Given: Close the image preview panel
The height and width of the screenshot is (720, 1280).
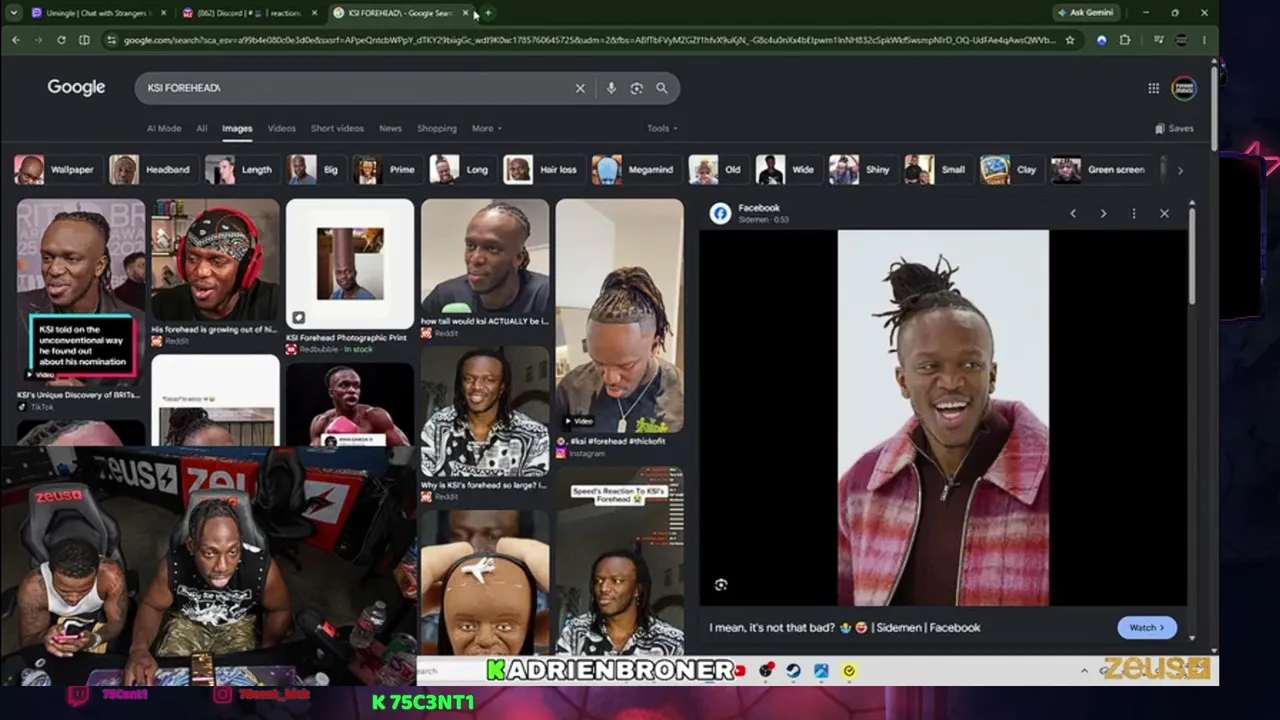Looking at the screenshot, I should pos(1164,214).
